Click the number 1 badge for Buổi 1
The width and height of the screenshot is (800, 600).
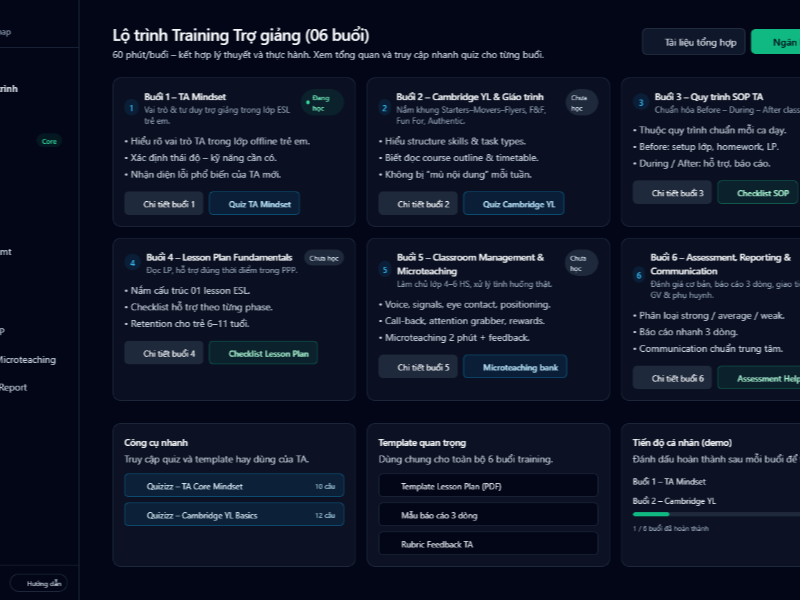(131, 108)
